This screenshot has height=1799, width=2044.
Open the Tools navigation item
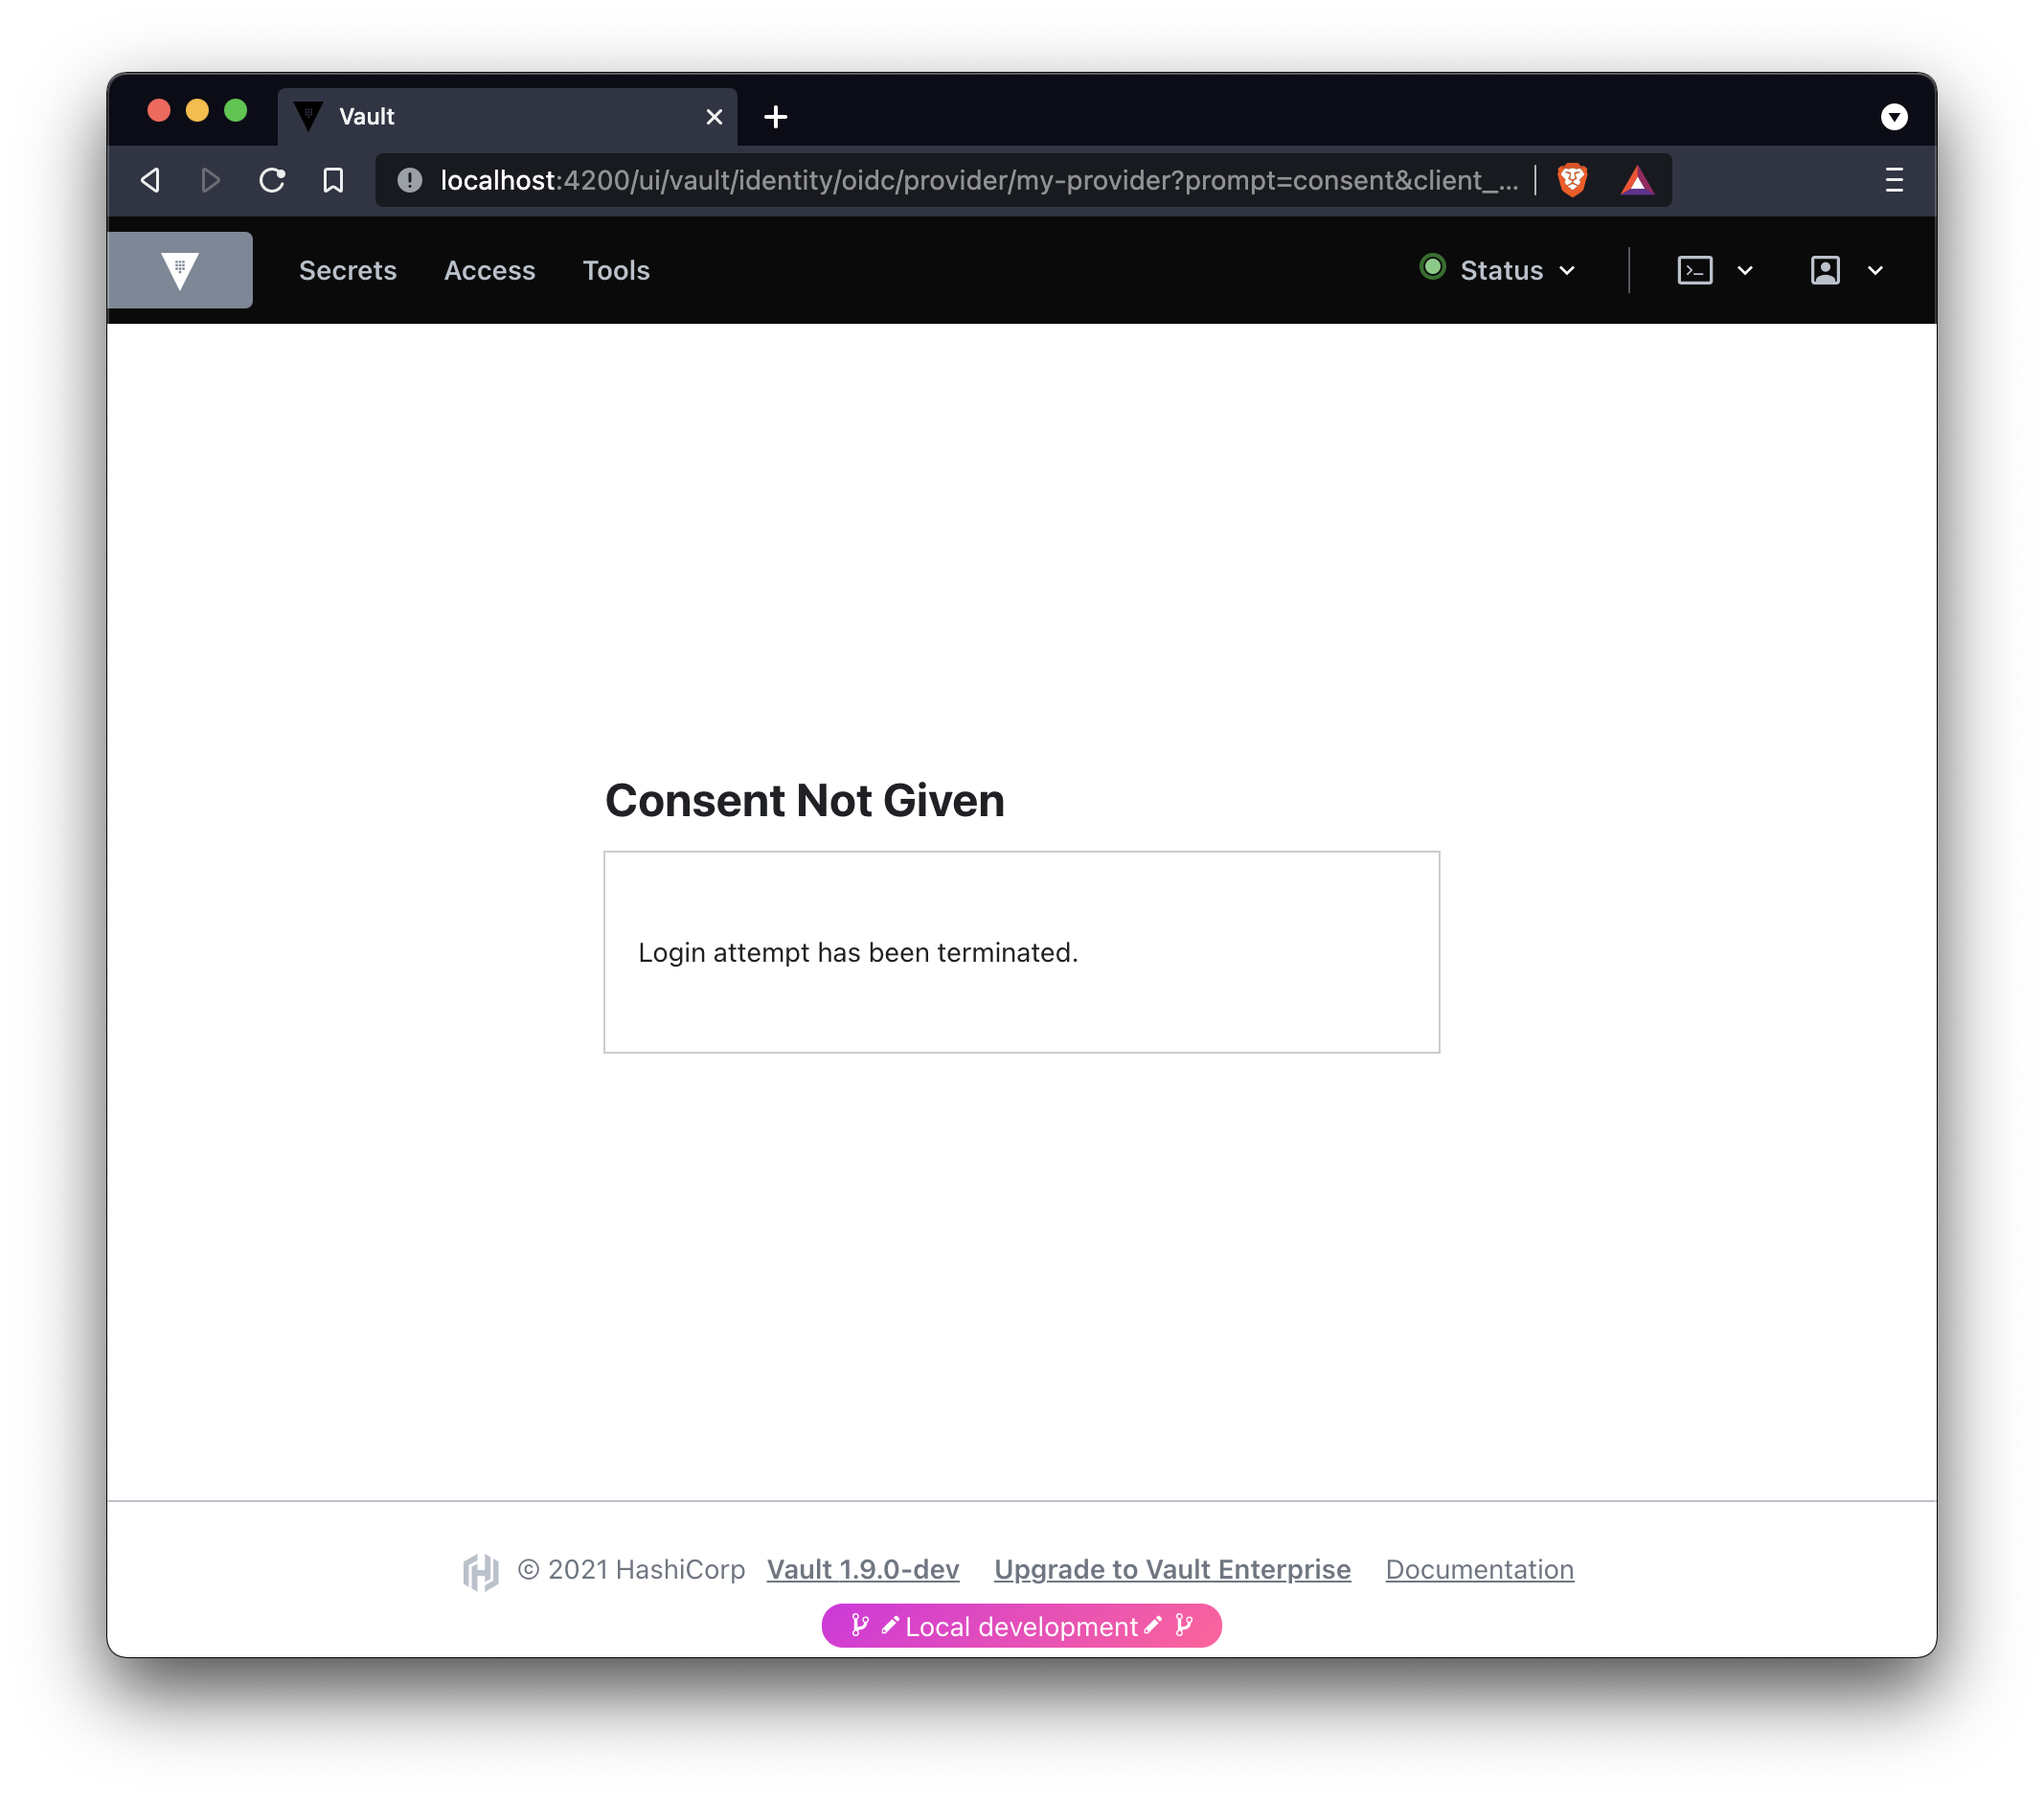tap(616, 270)
